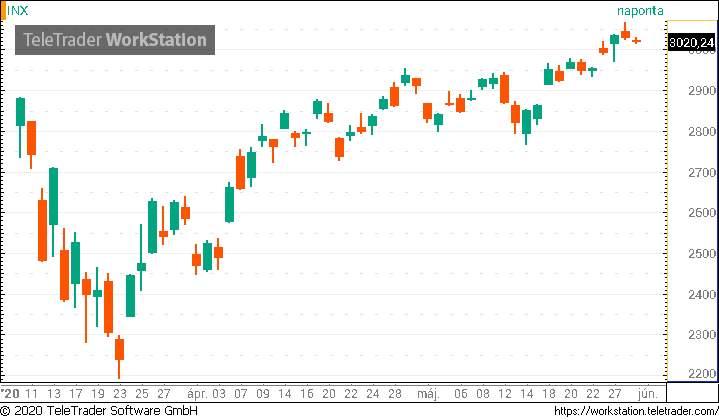This screenshot has height=420, width=719.
Task: Click the TeleTrader Software GmbH copyright text
Action: (x=99, y=410)
